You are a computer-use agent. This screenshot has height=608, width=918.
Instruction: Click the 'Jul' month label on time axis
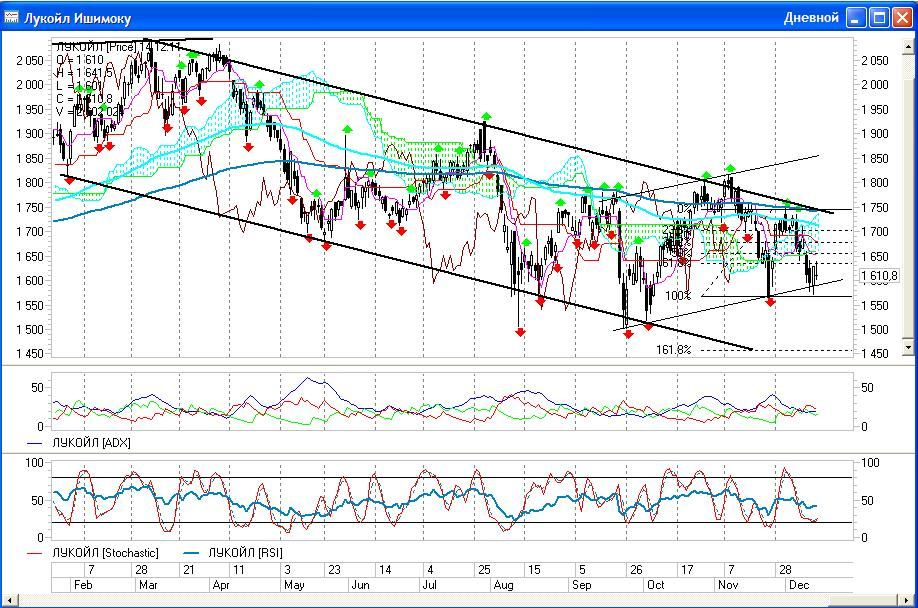click(x=430, y=585)
